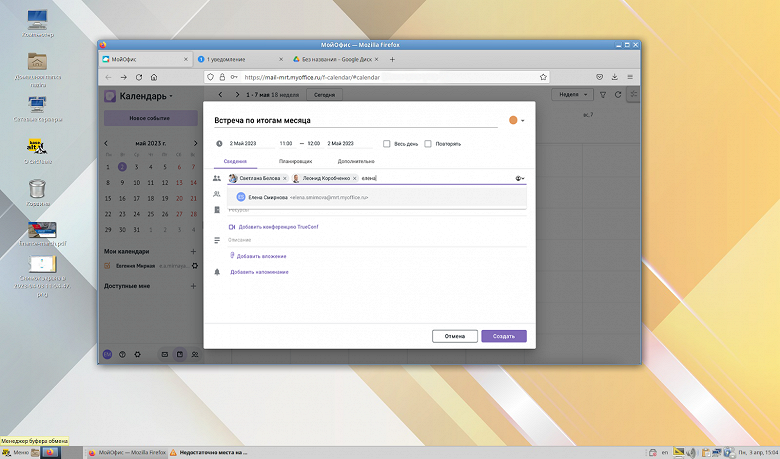Click Добавить конференцию TrueConf link
This screenshot has width=780, height=459.
click(278, 227)
